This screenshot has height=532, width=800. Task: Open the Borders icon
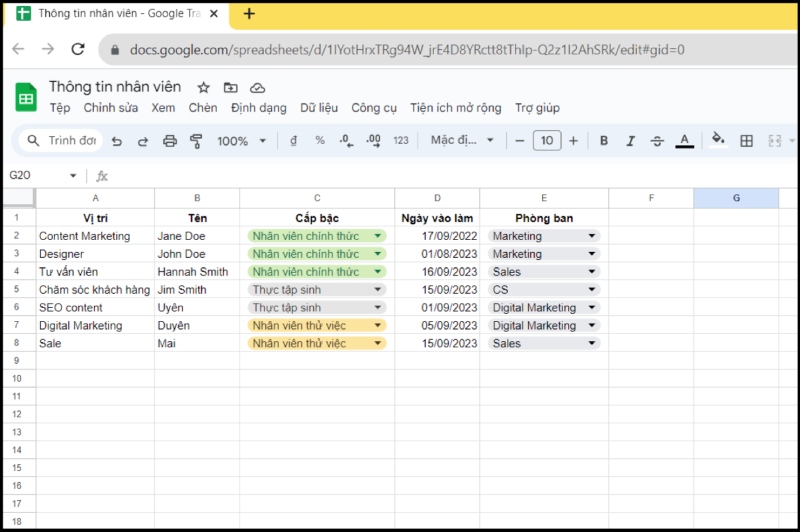pos(746,141)
